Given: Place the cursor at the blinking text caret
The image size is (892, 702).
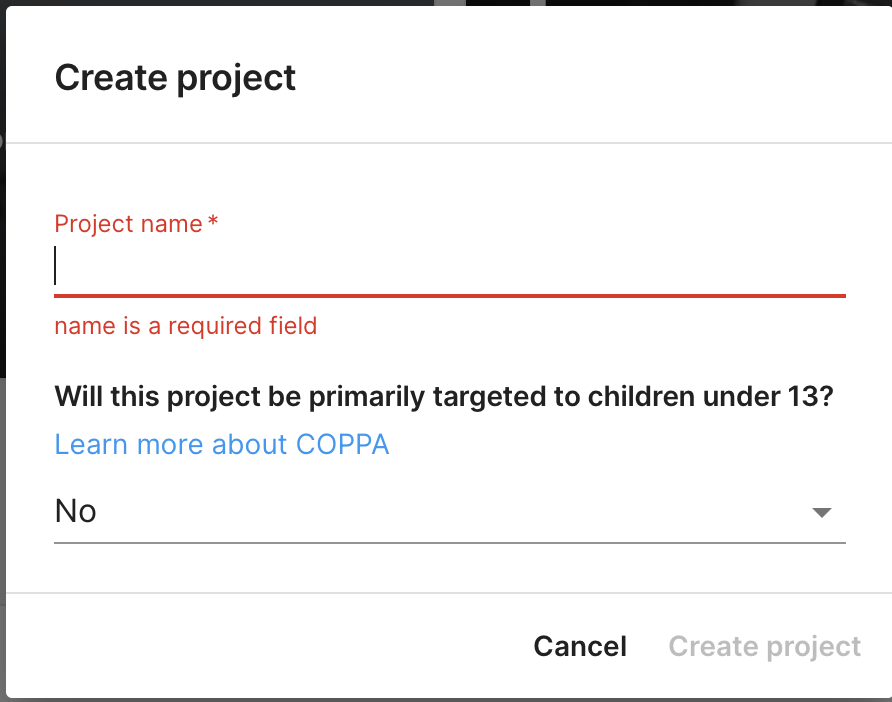Looking at the screenshot, I should [56, 267].
